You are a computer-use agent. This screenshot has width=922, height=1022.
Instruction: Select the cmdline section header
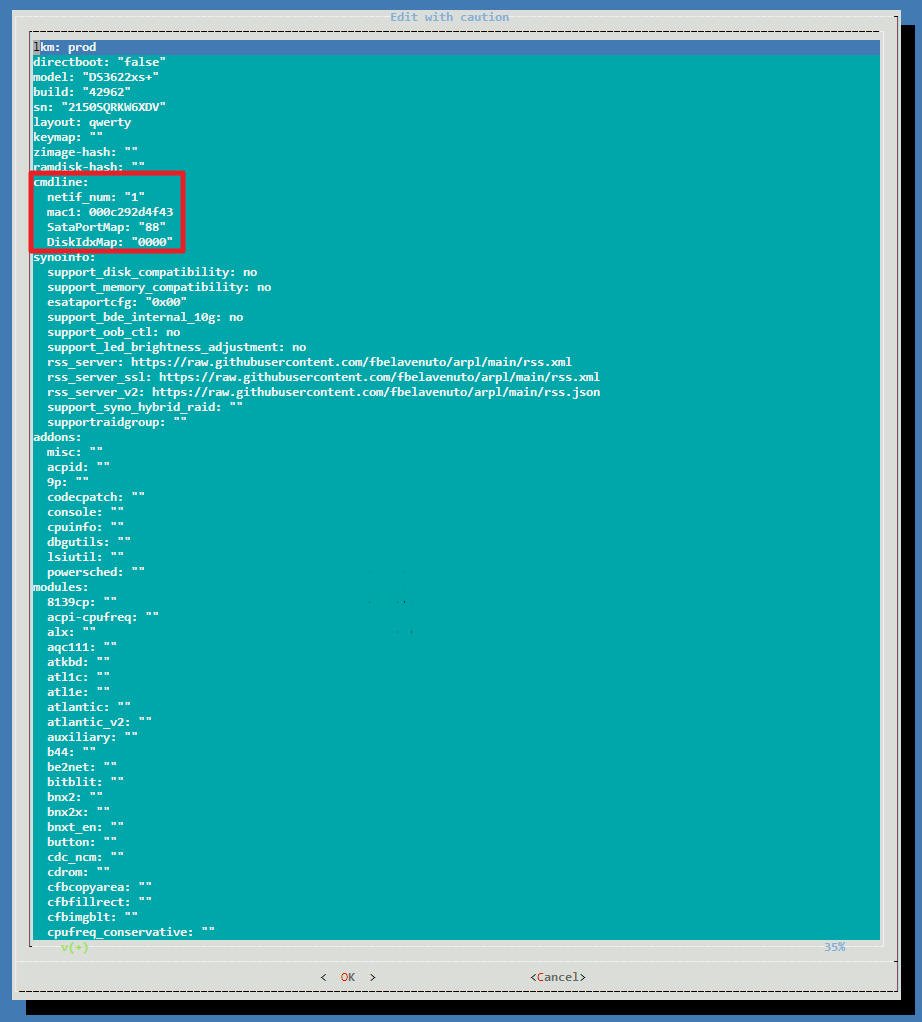[x=61, y=182]
